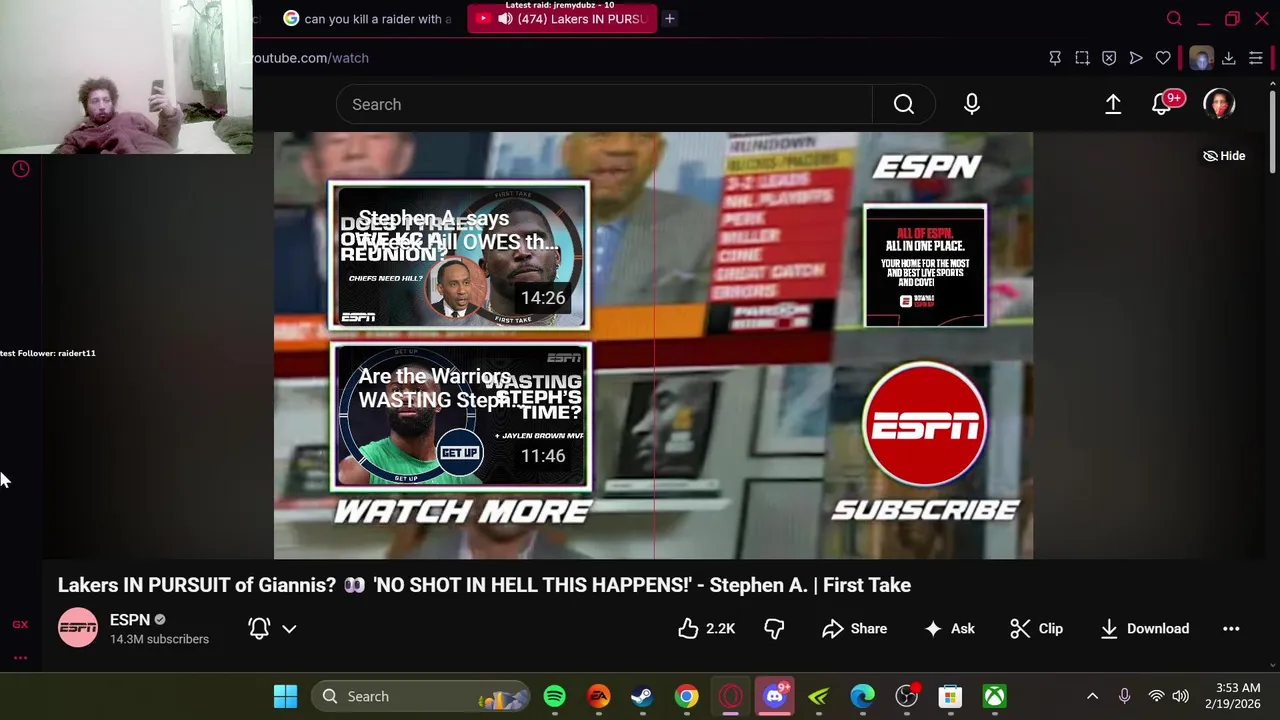Open the volume speaker tray icon
Image resolution: width=1280 pixels, height=720 pixels.
(x=1181, y=696)
